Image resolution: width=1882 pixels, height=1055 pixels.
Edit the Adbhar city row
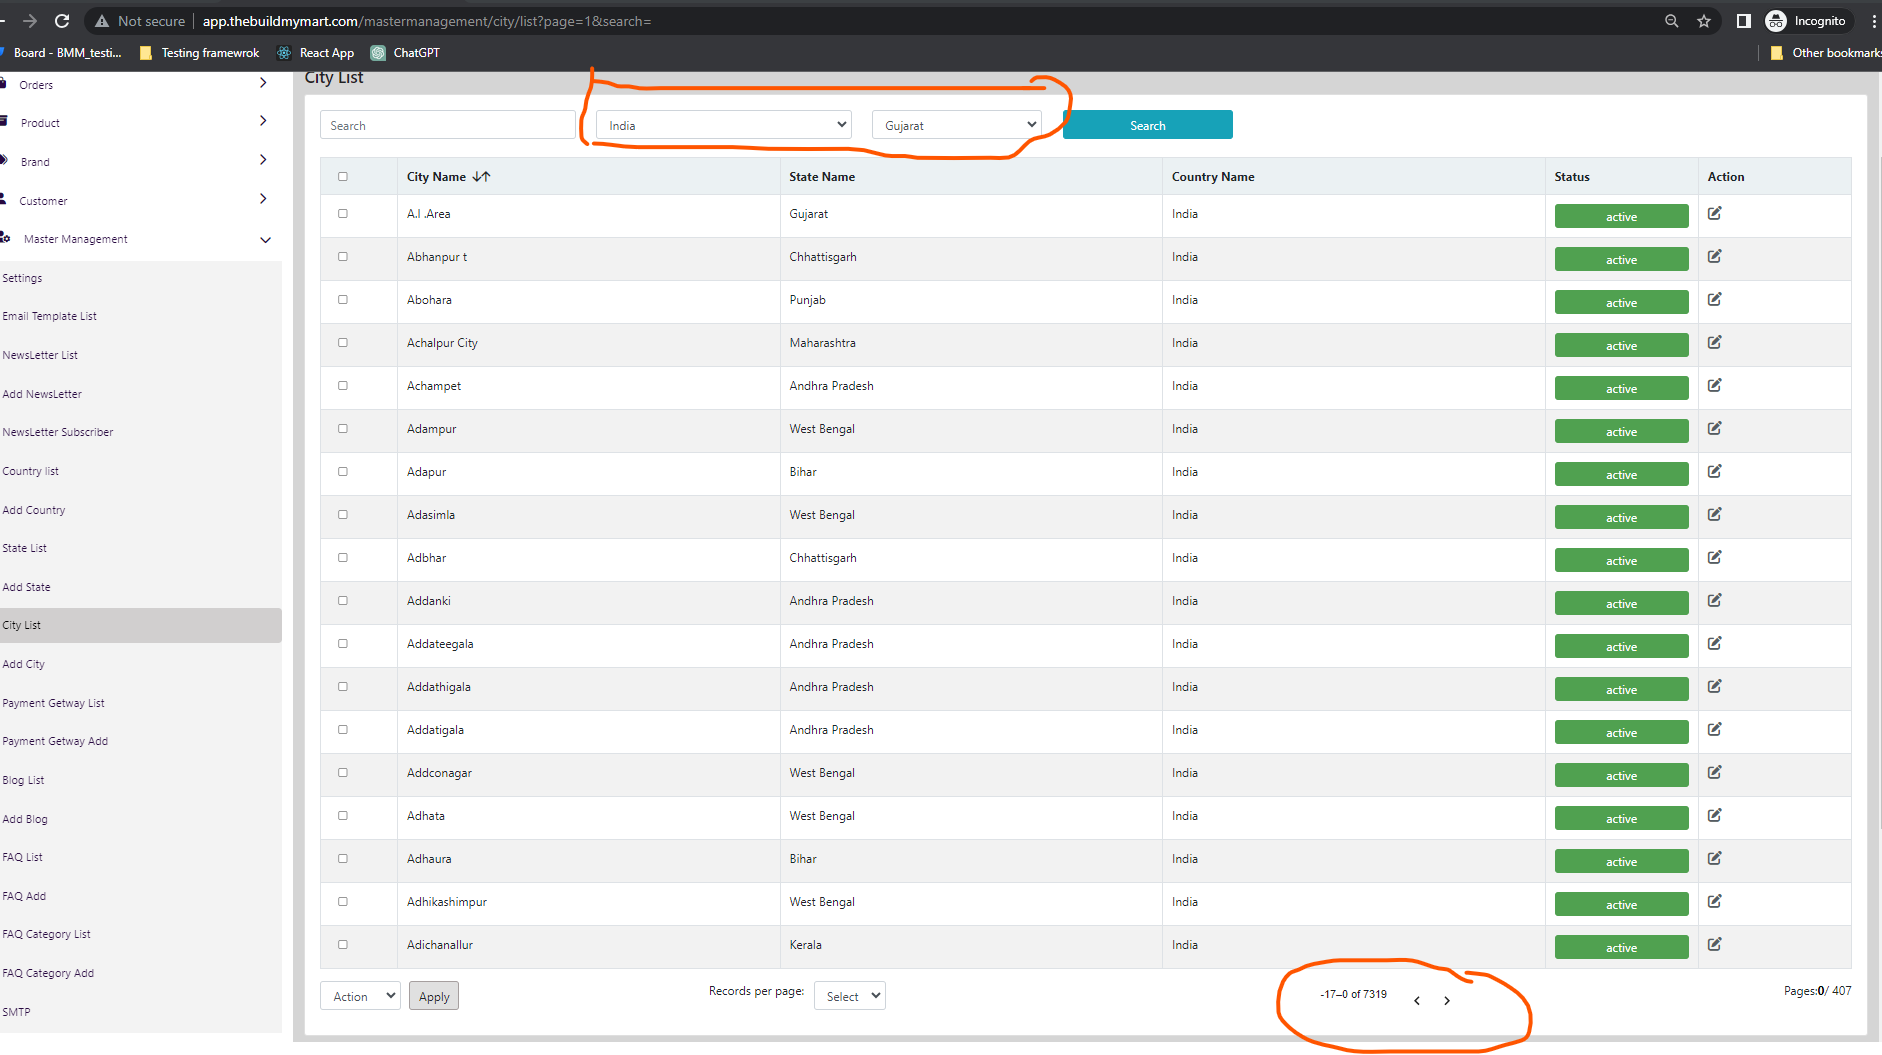point(1714,557)
